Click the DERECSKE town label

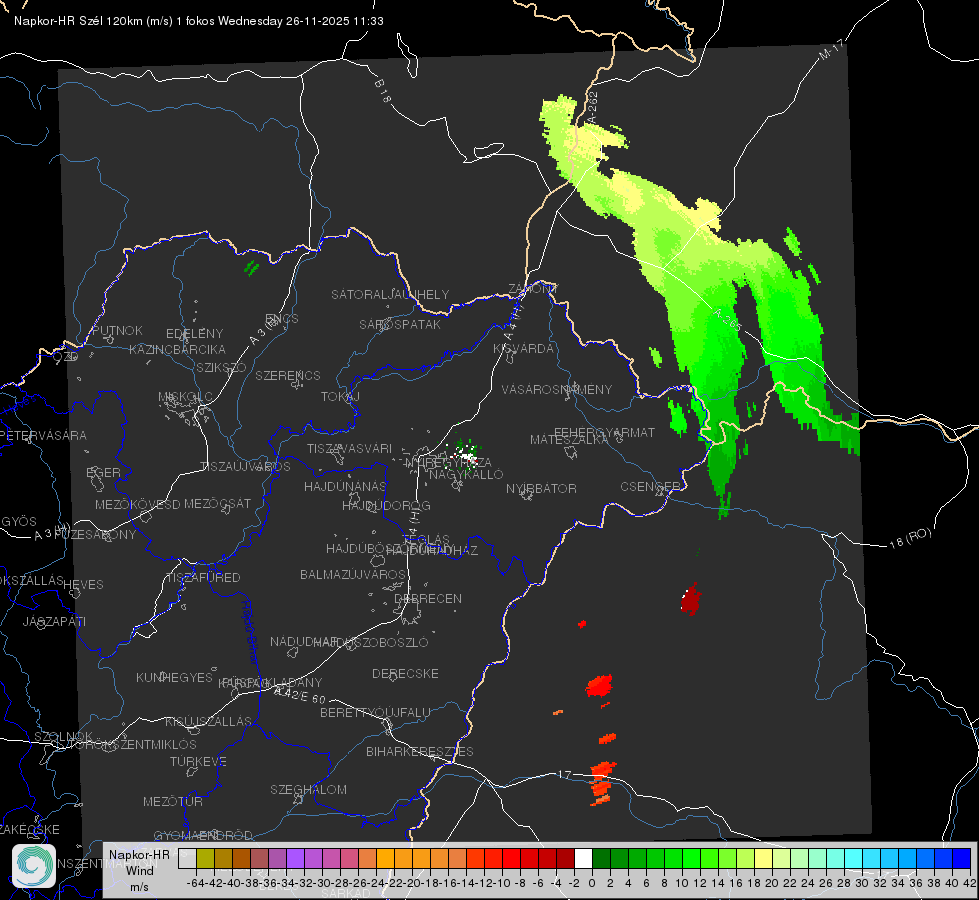tap(405, 673)
